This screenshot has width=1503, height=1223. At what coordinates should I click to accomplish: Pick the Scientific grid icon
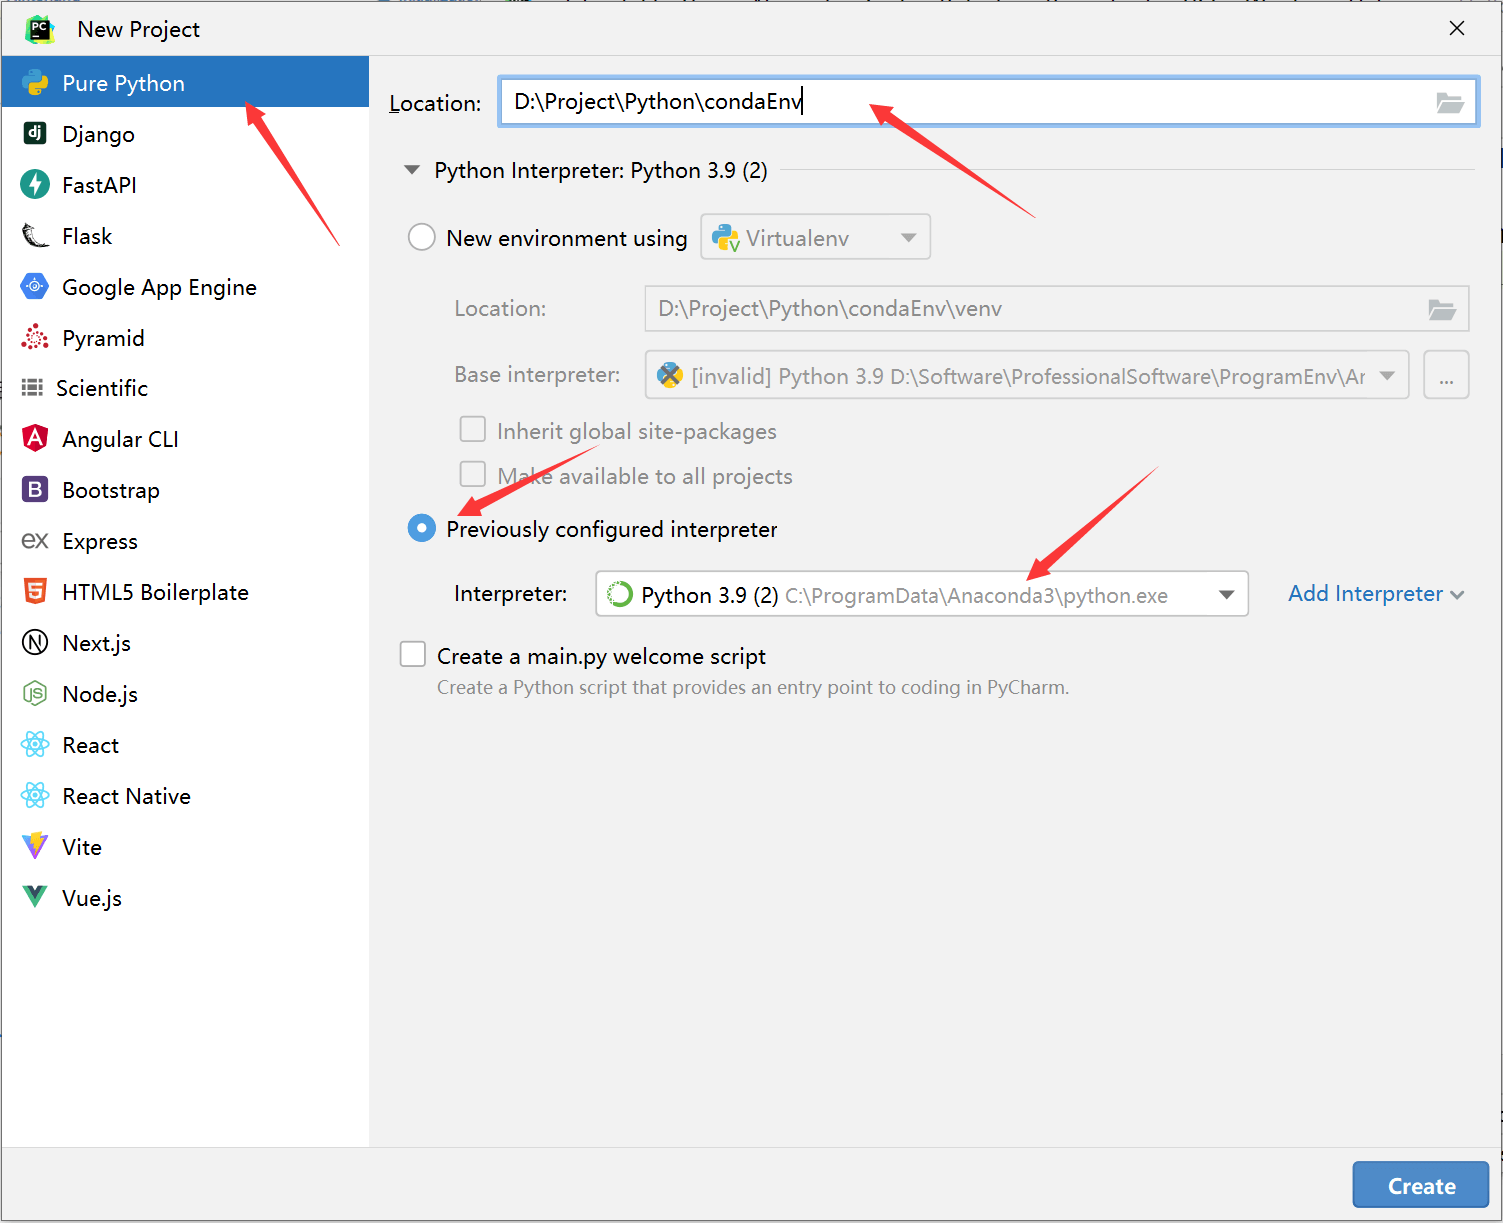coord(32,387)
